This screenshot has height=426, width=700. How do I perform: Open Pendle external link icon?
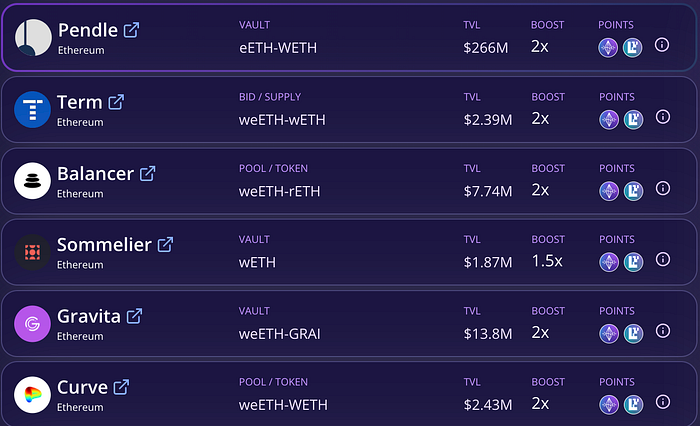pos(131,30)
